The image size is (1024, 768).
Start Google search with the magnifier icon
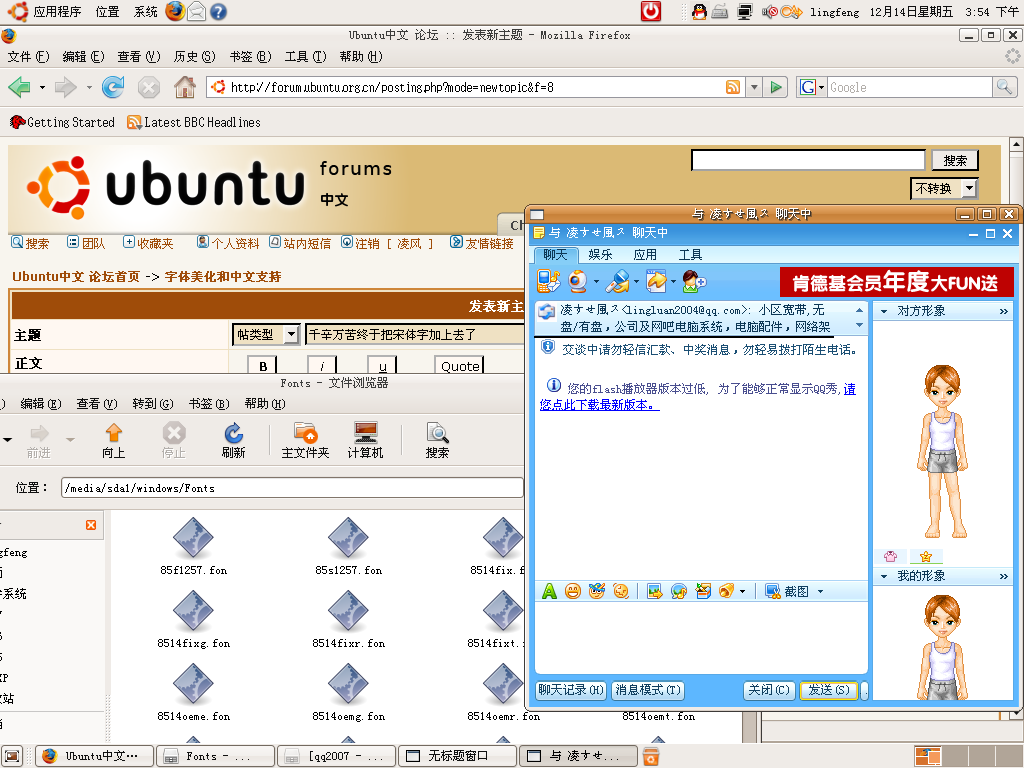(1004, 87)
